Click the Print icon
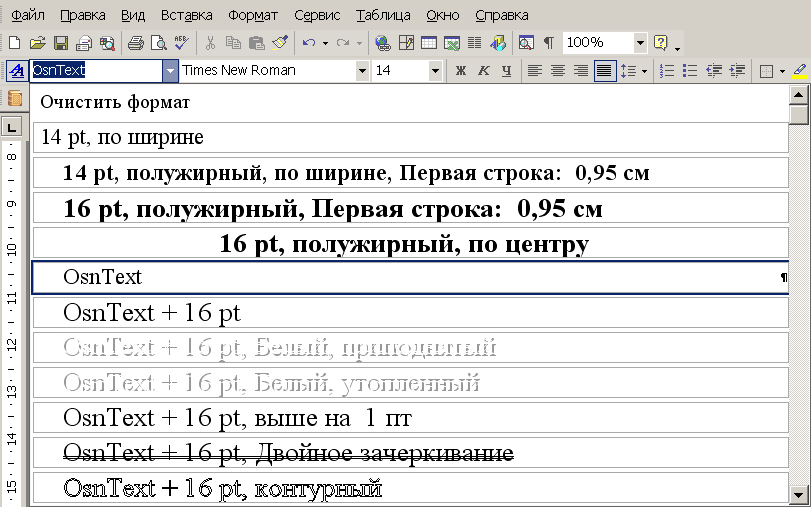Screen dimensions: 811x507 coord(136,43)
